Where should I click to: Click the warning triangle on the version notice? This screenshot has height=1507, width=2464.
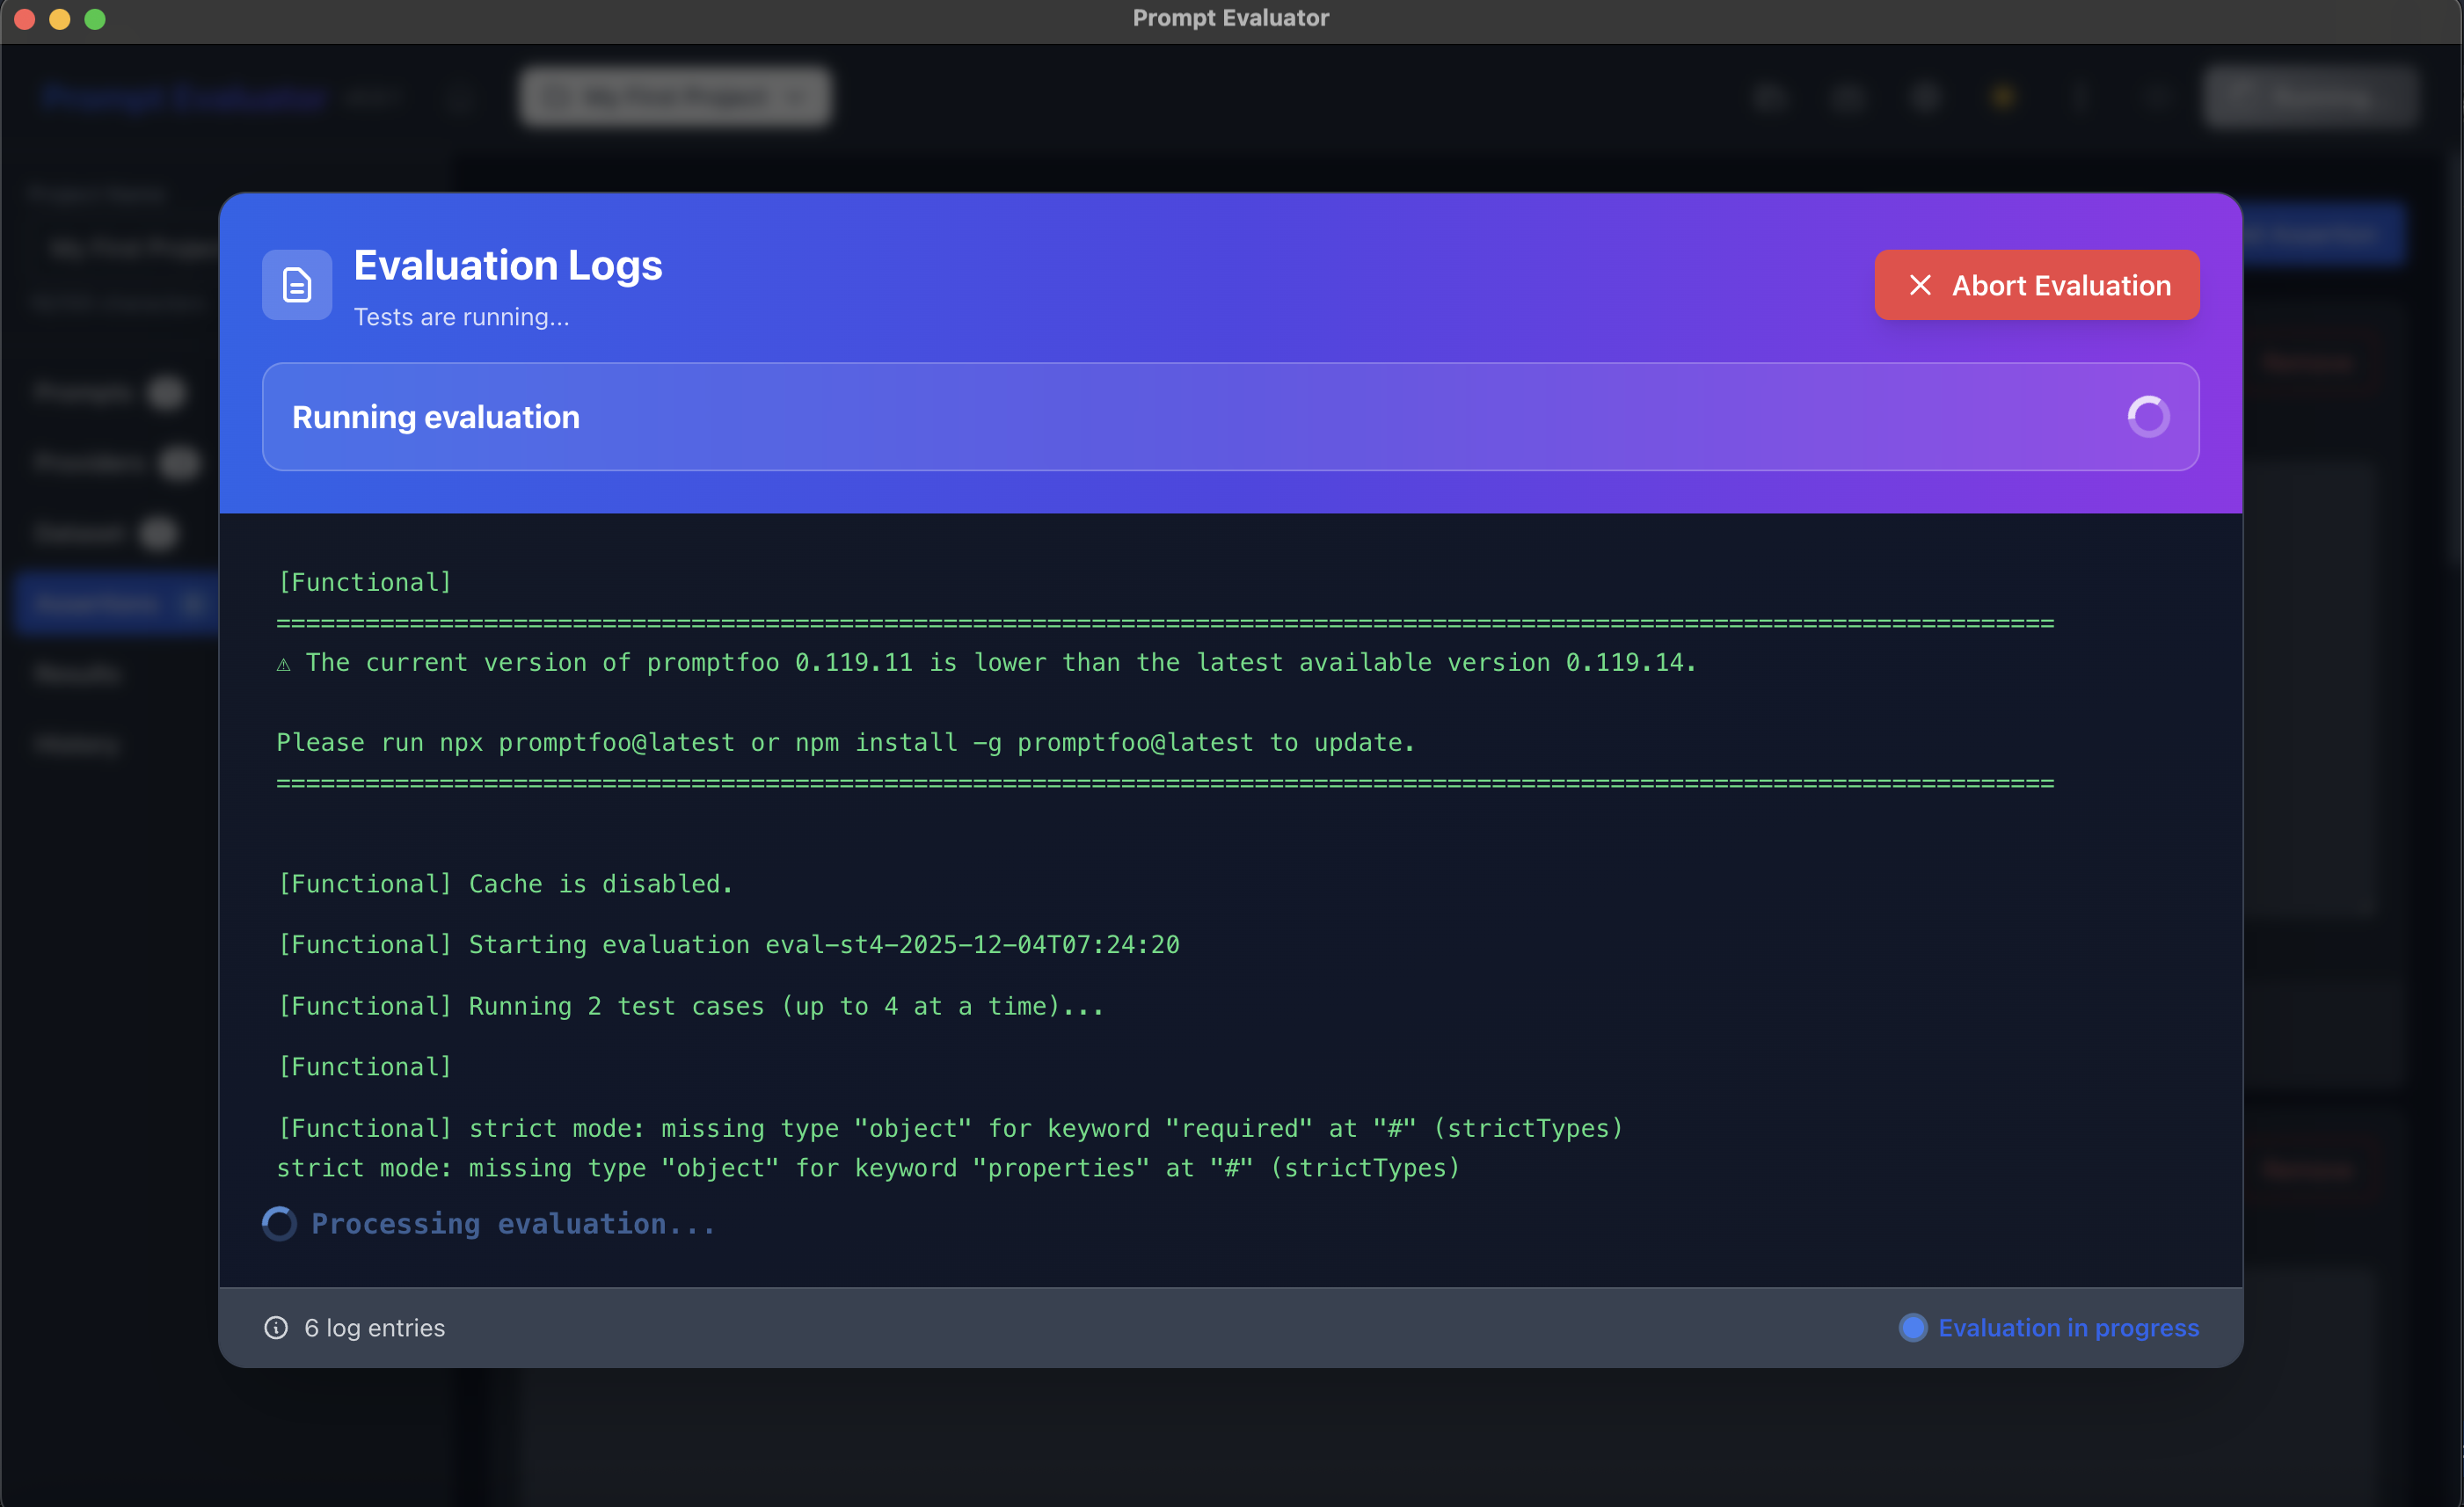pos(283,662)
